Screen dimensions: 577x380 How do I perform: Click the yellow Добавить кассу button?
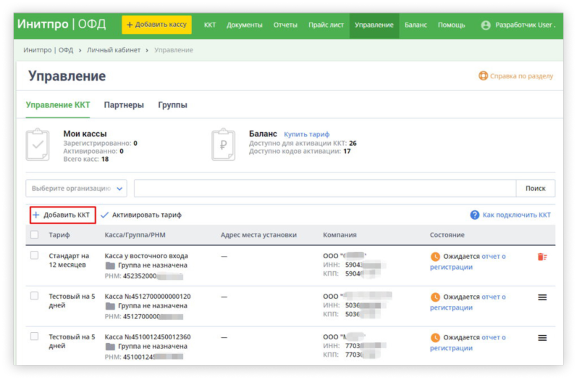click(x=157, y=25)
